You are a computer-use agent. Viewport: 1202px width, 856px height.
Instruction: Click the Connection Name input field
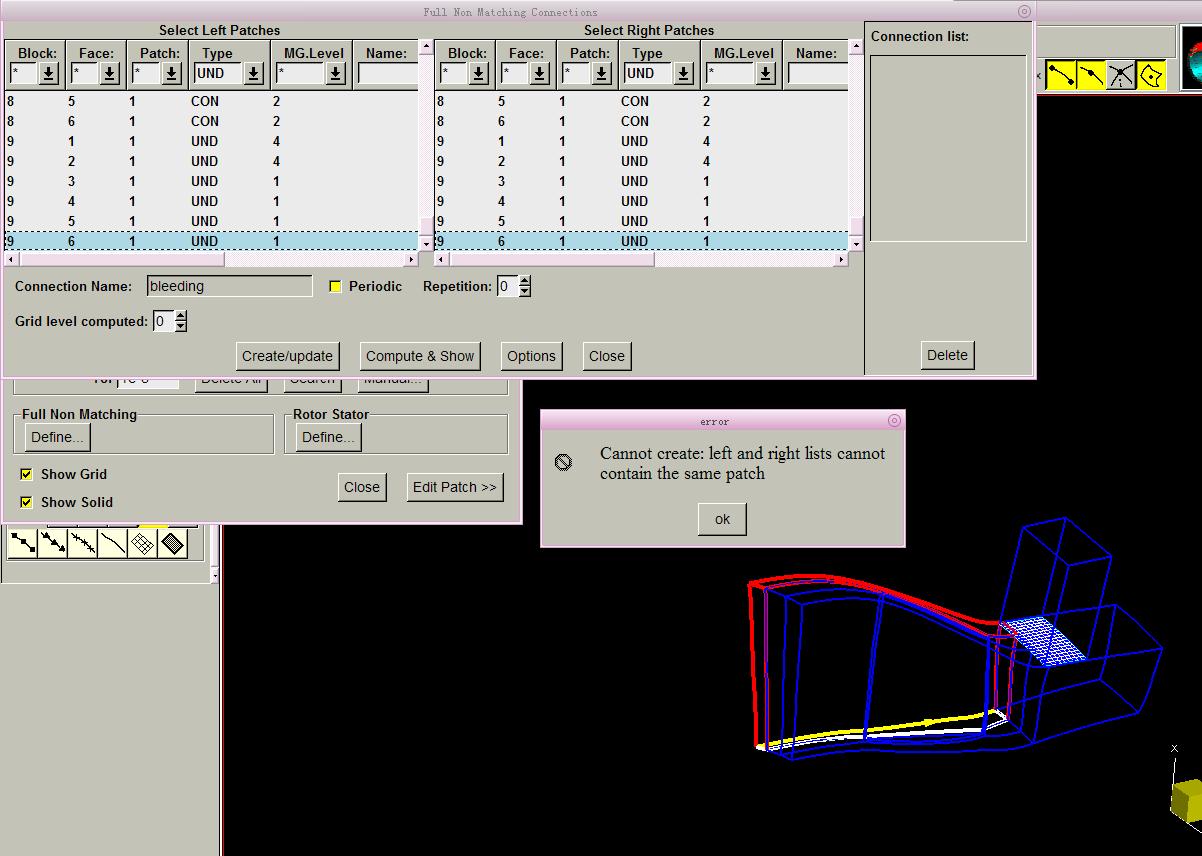[229, 286]
